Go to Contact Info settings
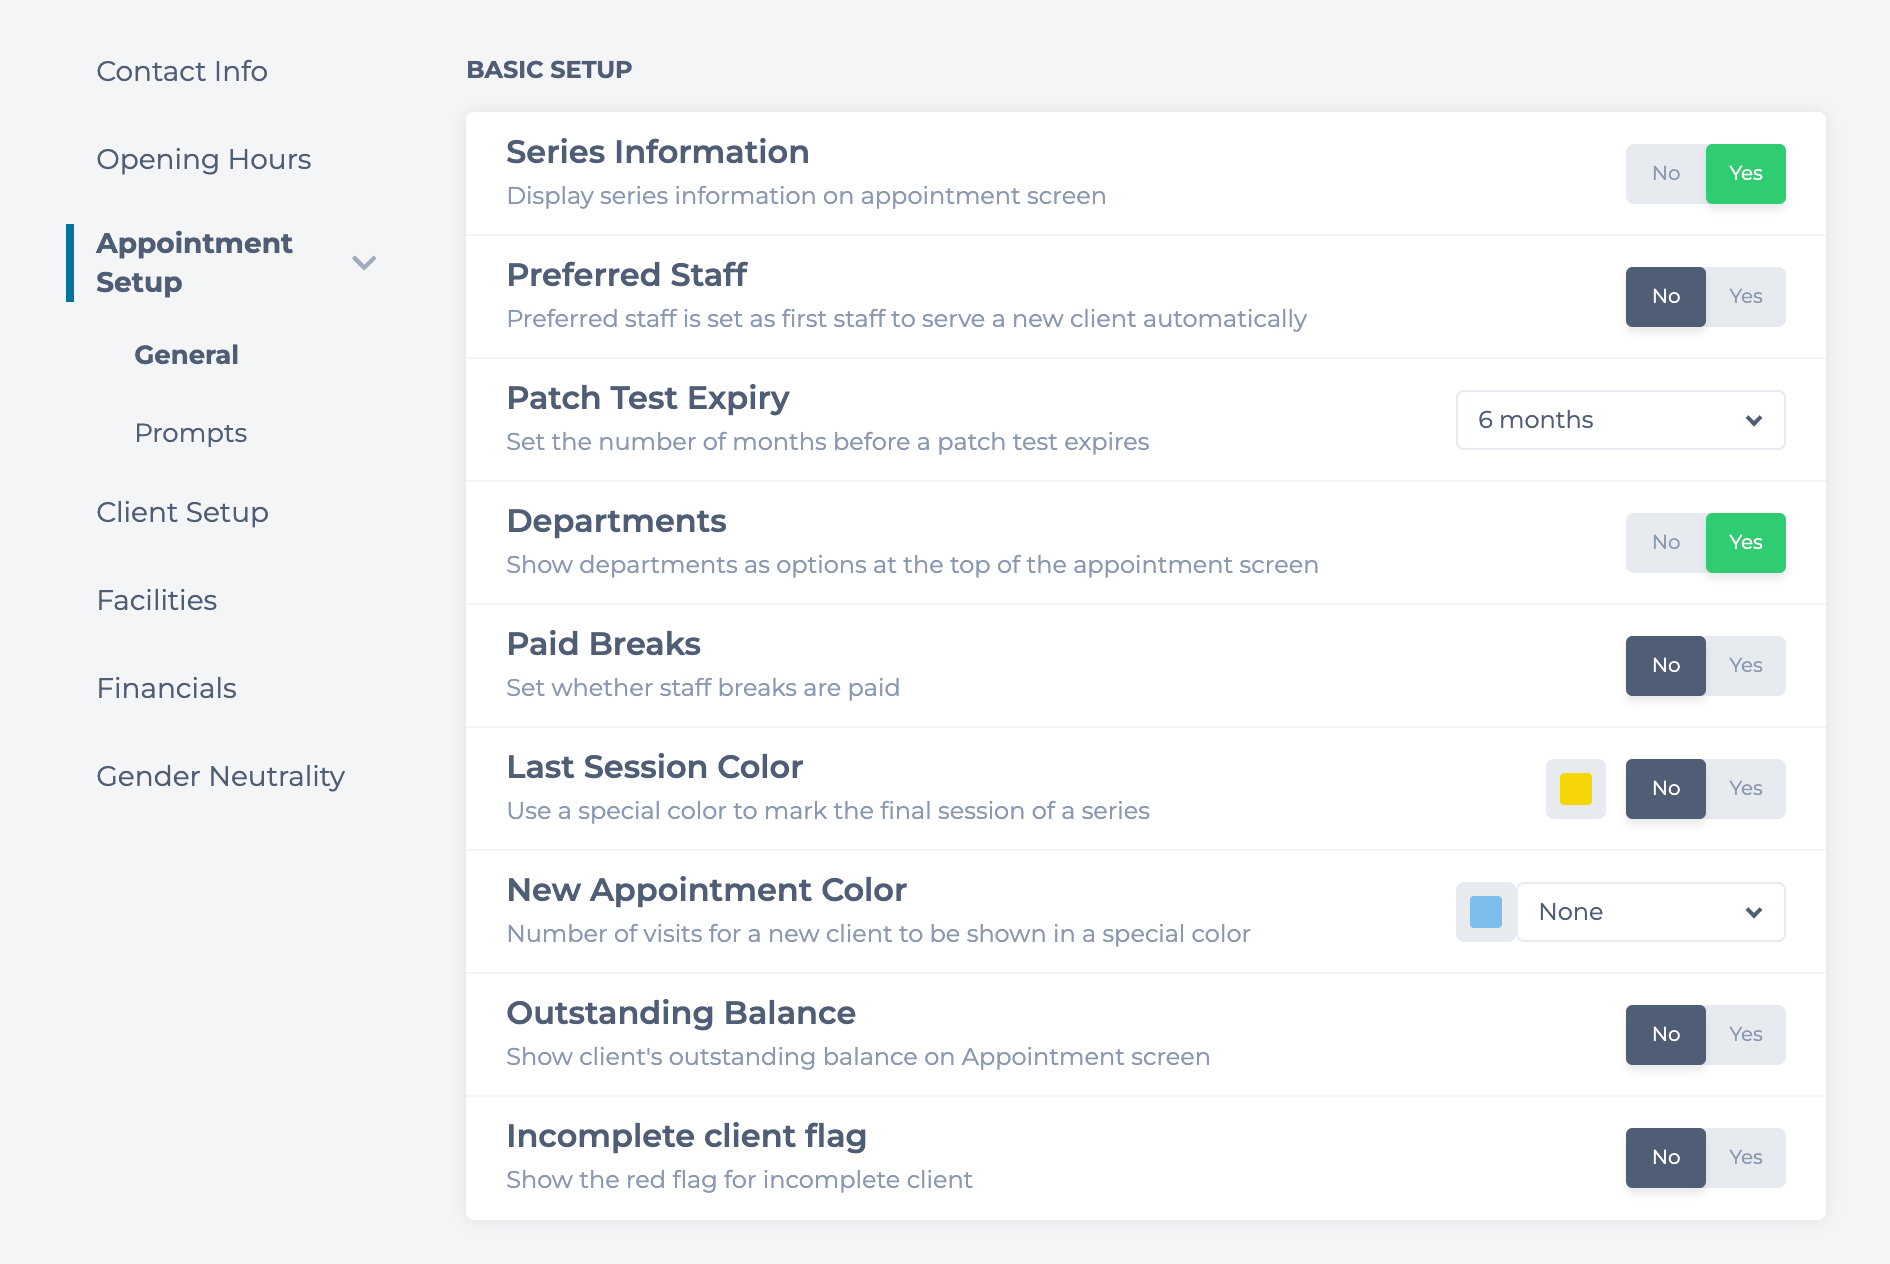Image resolution: width=1890 pixels, height=1264 pixels. (182, 72)
